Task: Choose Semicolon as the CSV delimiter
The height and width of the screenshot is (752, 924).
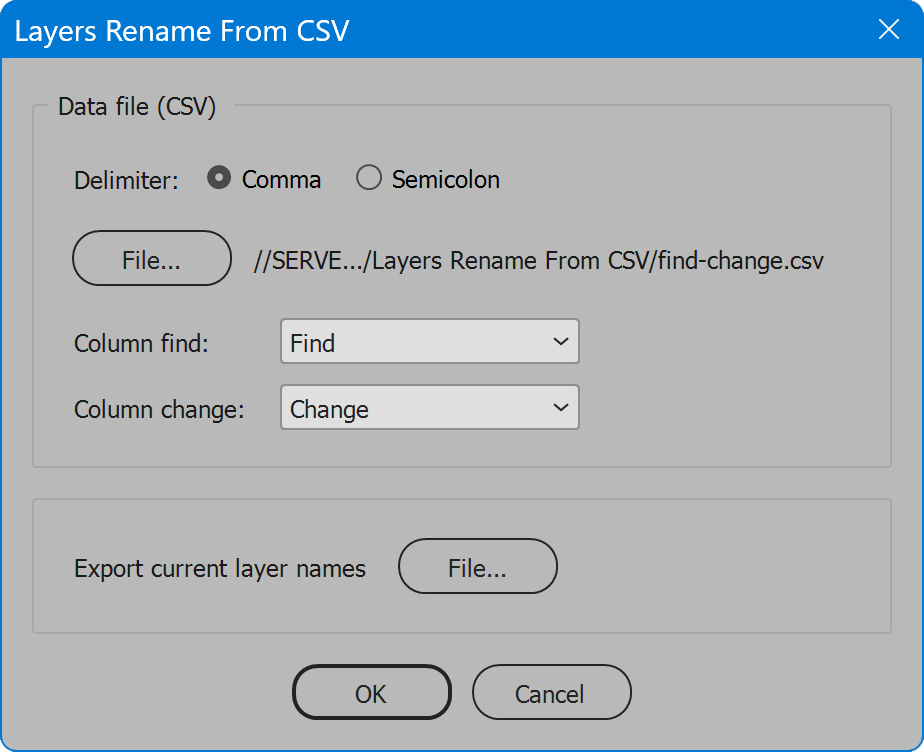Action: click(369, 177)
